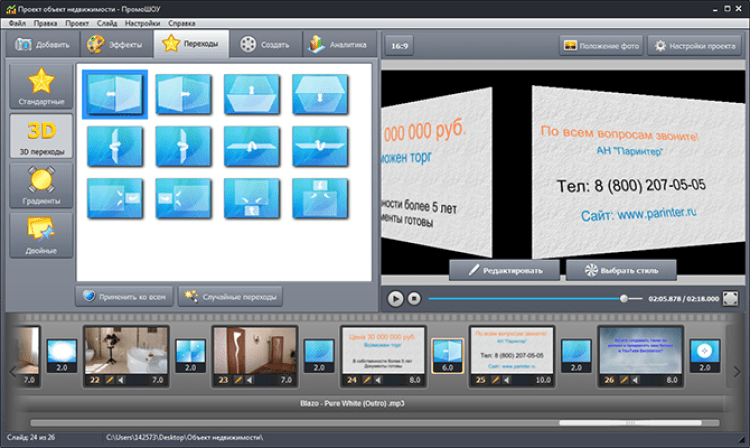The width and height of the screenshot is (750, 448).
Task: Click the sound icon on slide 24
Action: coord(378,380)
